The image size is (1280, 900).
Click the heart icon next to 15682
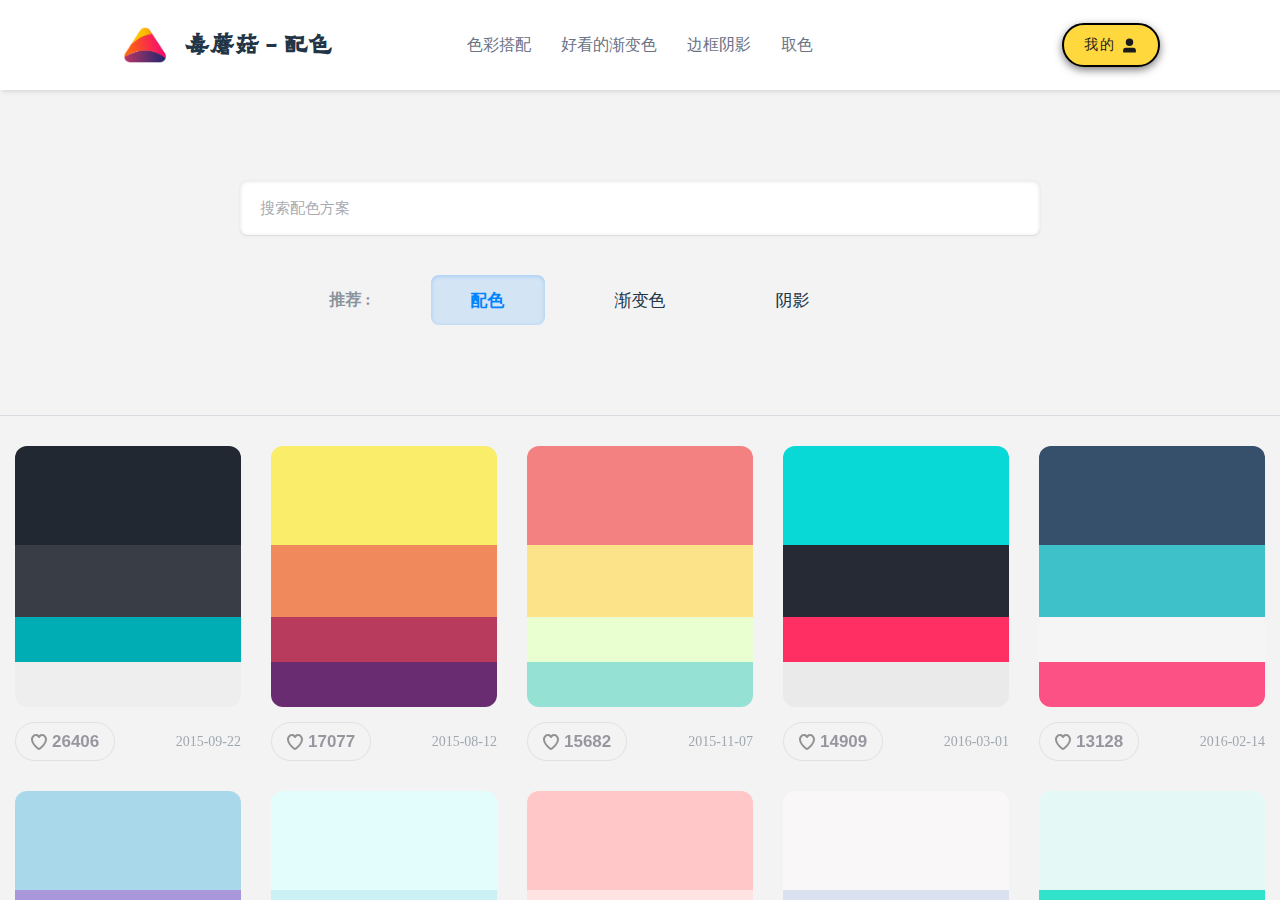tap(551, 742)
